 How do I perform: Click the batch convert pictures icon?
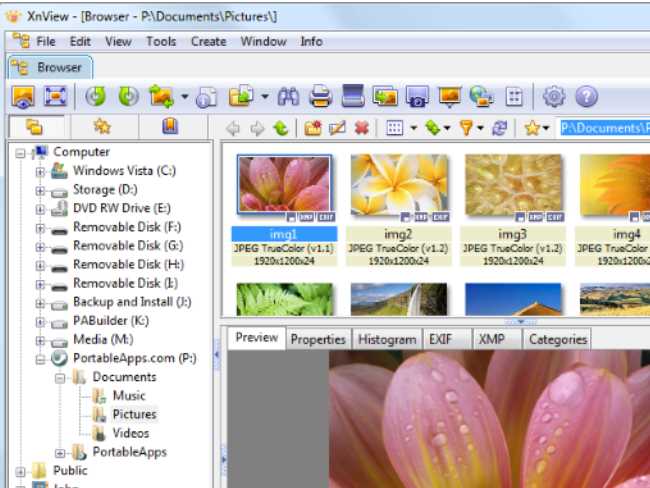click(x=385, y=96)
